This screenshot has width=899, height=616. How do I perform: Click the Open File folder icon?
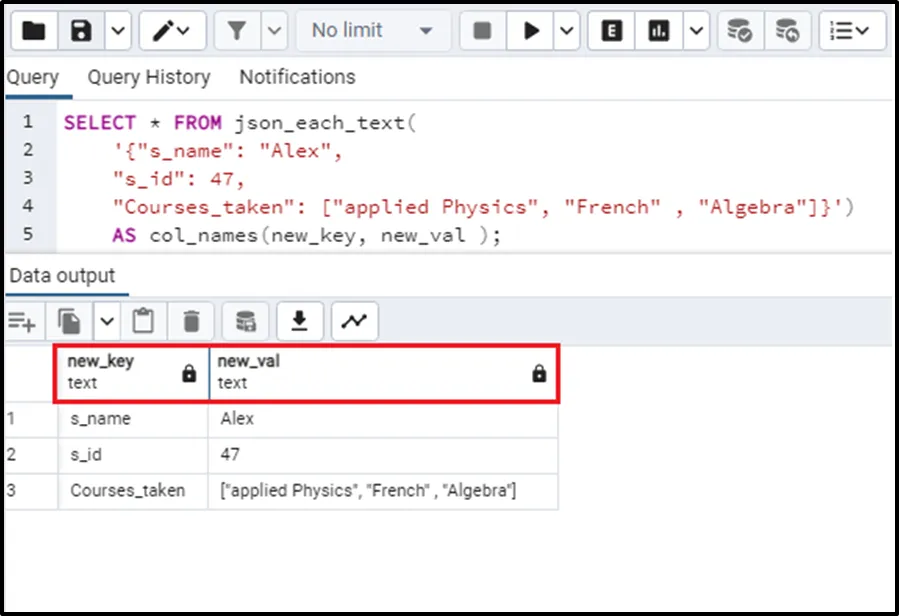pyautogui.click(x=34, y=31)
